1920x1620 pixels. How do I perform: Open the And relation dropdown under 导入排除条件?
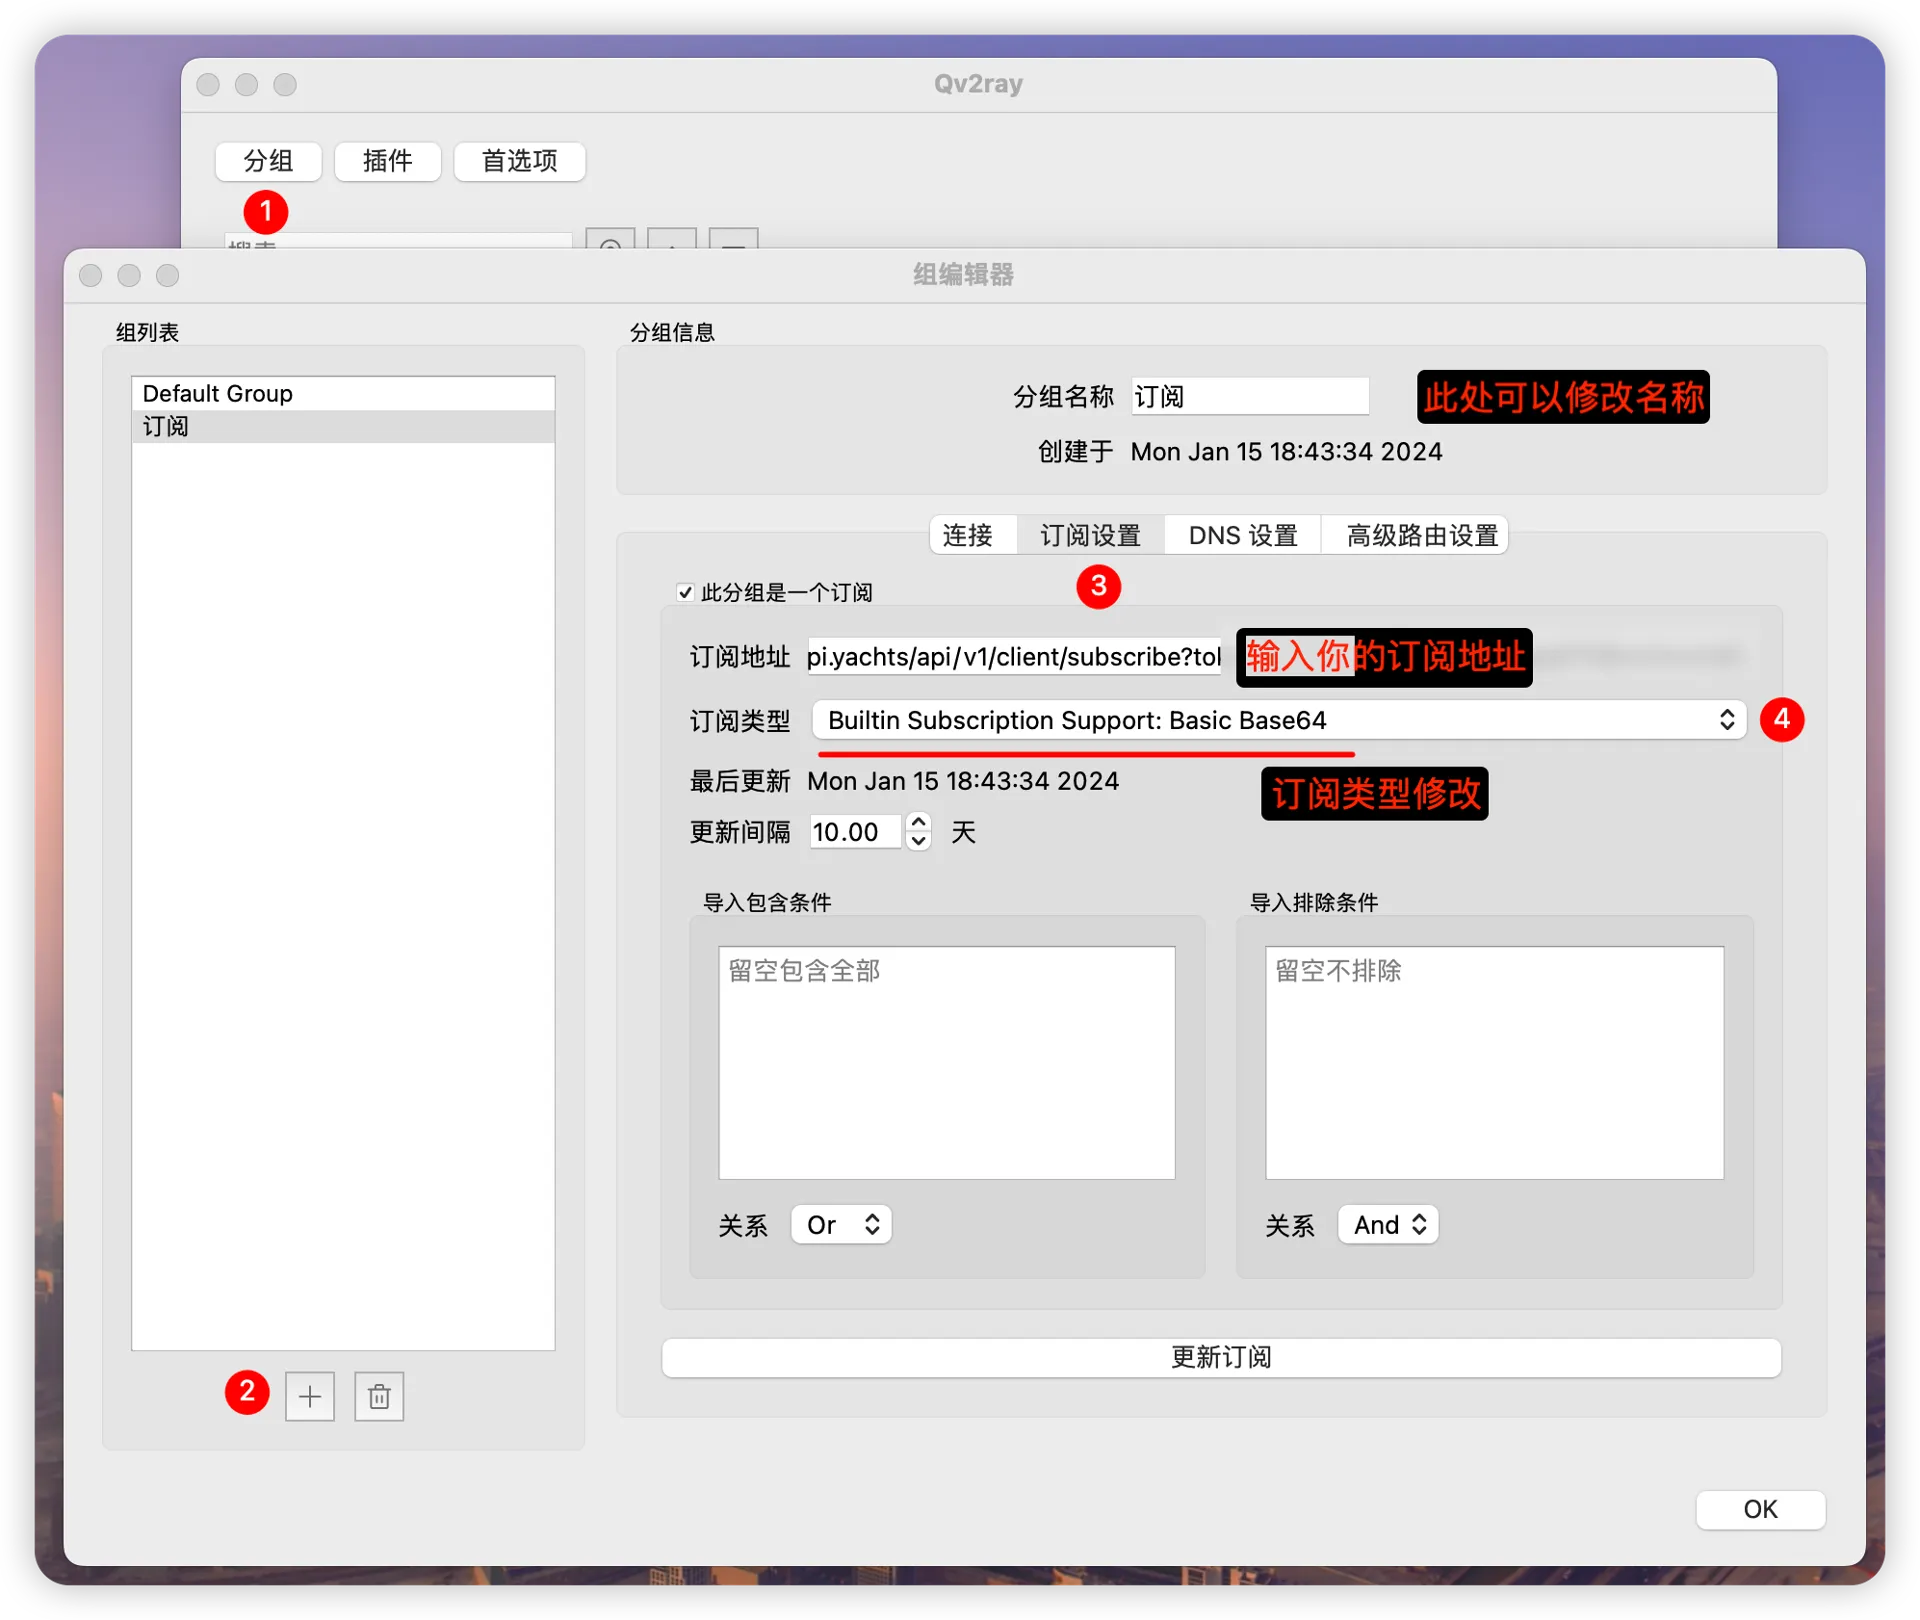point(1387,1224)
